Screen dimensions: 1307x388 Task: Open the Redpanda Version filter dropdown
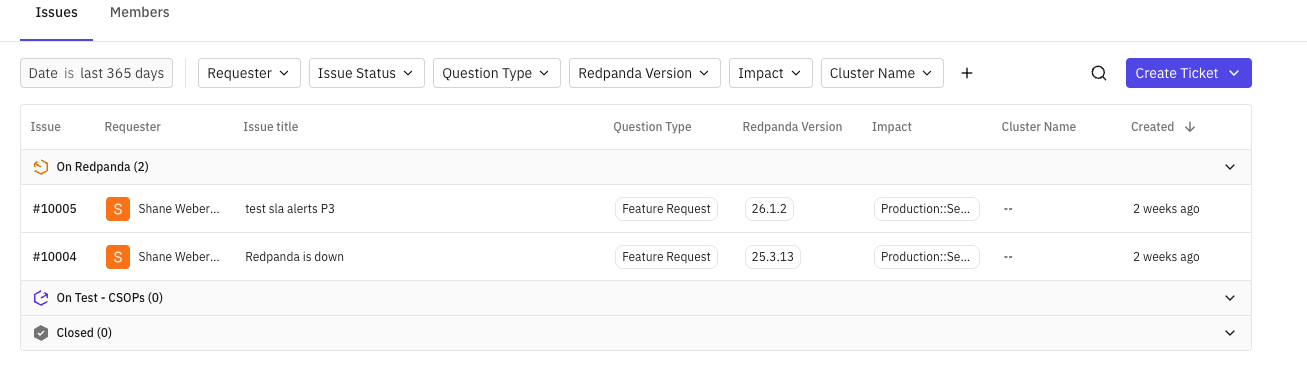645,73
